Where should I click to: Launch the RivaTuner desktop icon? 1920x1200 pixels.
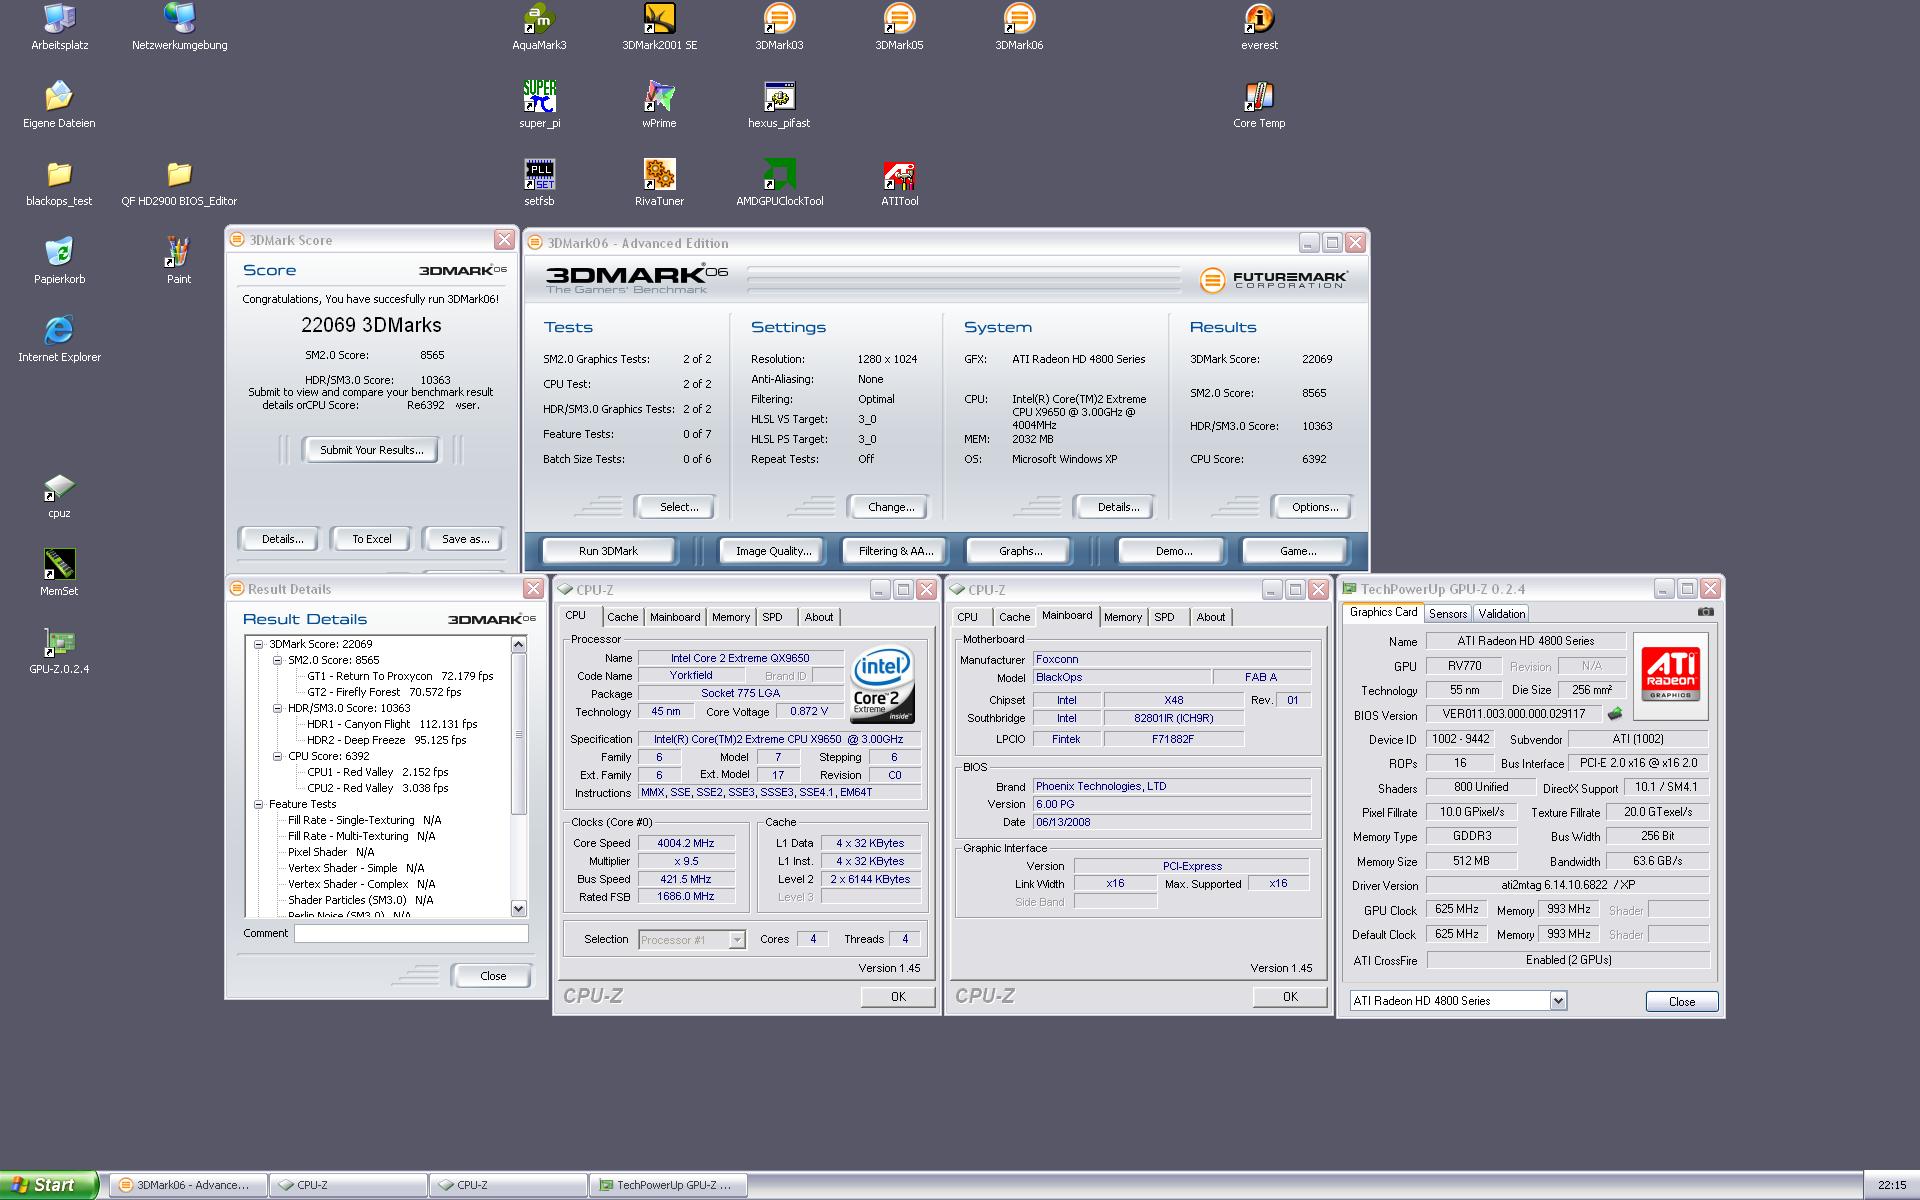(x=659, y=175)
